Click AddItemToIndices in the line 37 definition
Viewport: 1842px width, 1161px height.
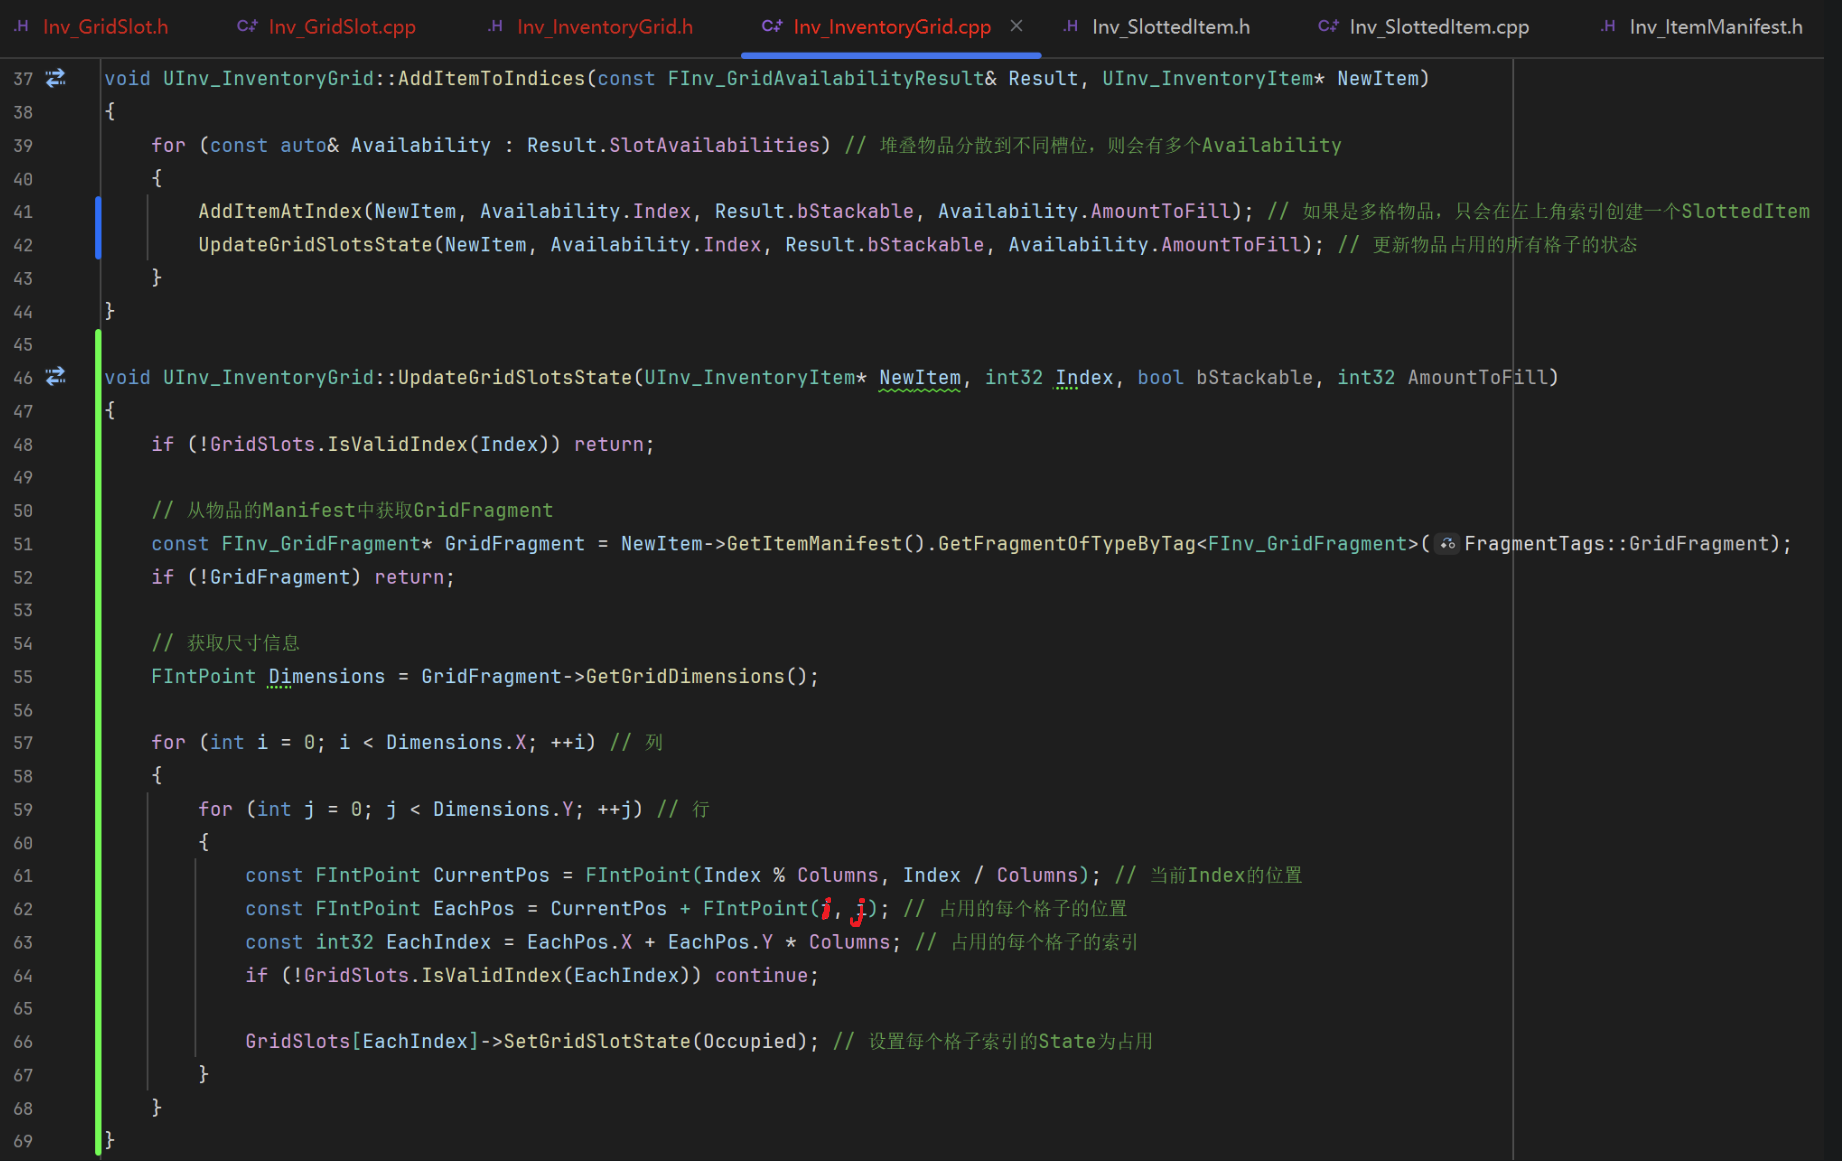tap(491, 79)
